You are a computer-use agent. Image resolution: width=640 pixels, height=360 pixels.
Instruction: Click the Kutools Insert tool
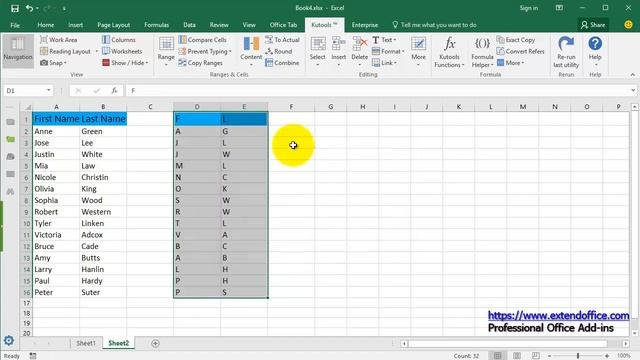(x=338, y=52)
